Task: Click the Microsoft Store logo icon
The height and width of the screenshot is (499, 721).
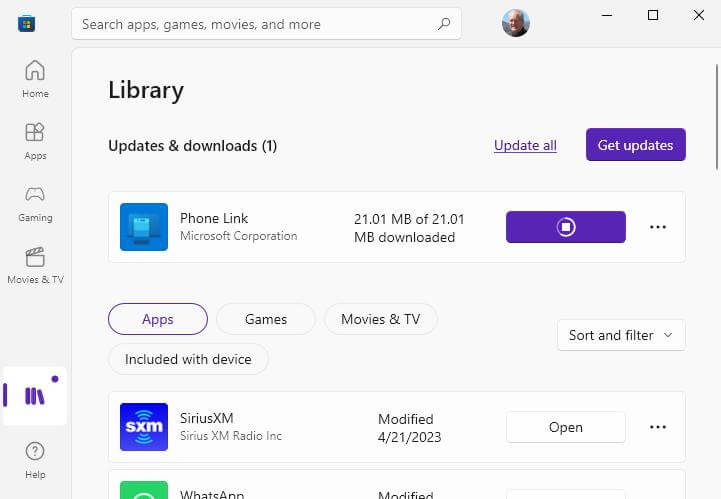Action: click(x=27, y=23)
